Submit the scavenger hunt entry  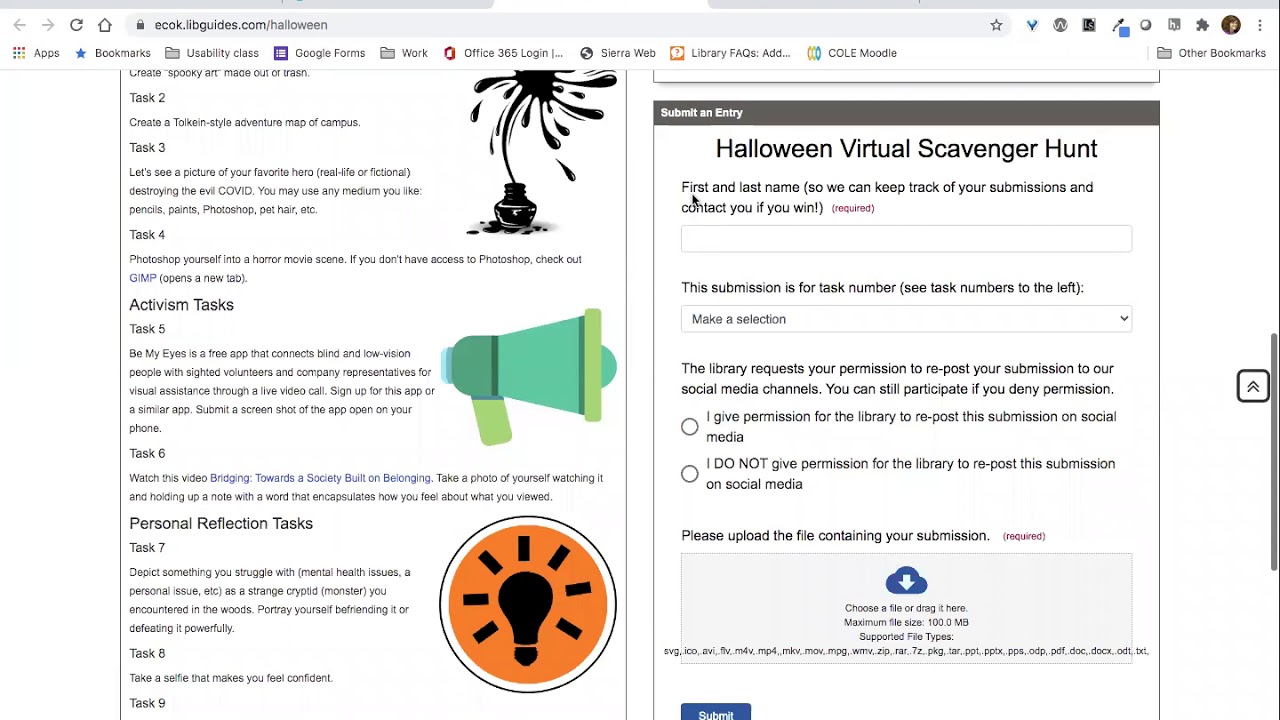(716, 713)
